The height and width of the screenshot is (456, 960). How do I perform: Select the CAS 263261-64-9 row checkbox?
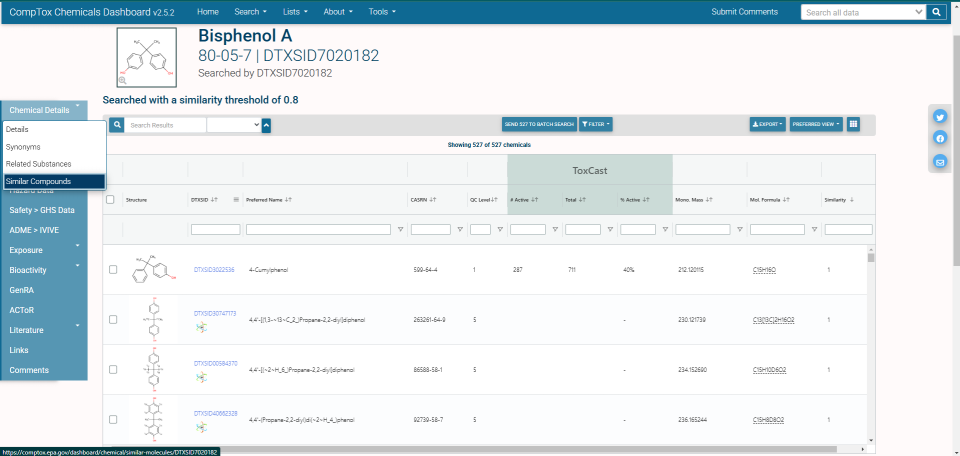tap(113, 319)
